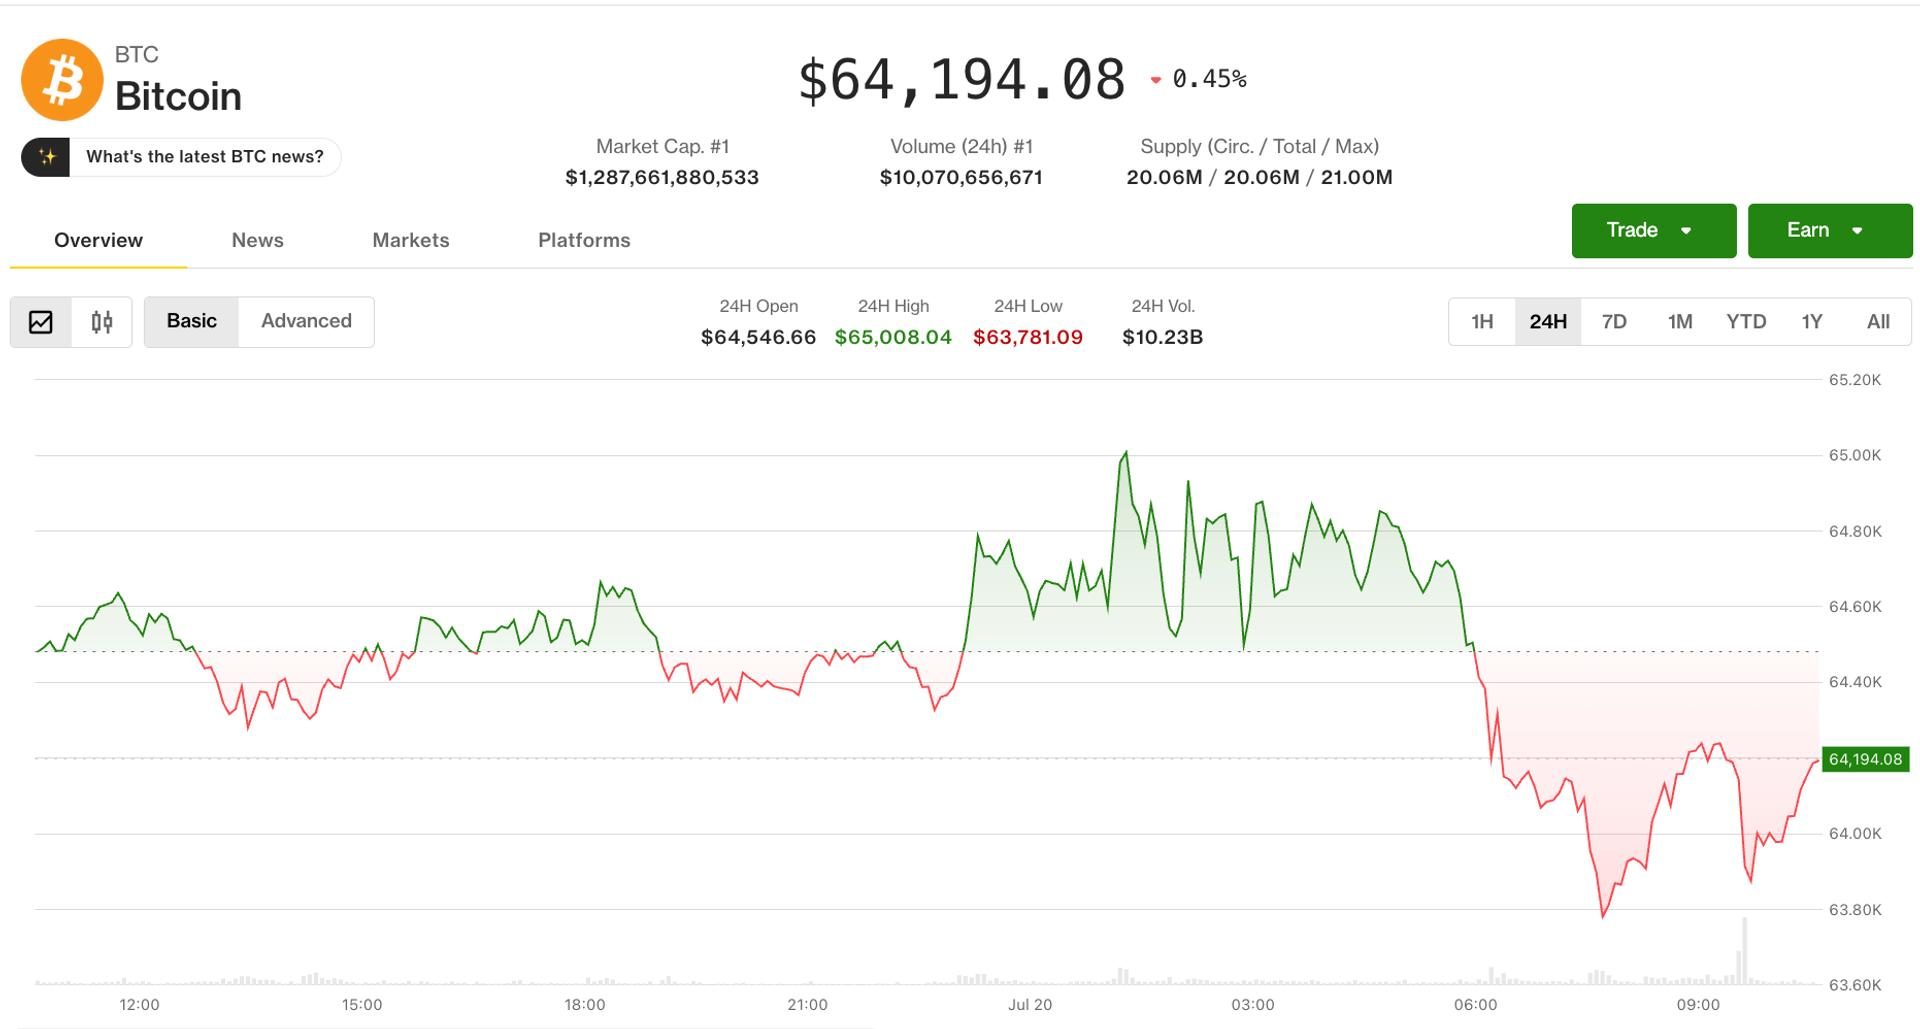
Task: Select the 1M time range
Action: point(1680,322)
